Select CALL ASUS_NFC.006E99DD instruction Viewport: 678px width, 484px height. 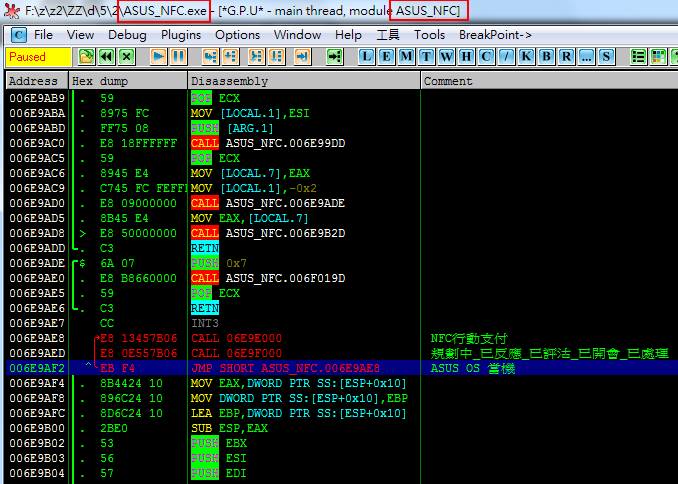pyautogui.click(x=268, y=143)
